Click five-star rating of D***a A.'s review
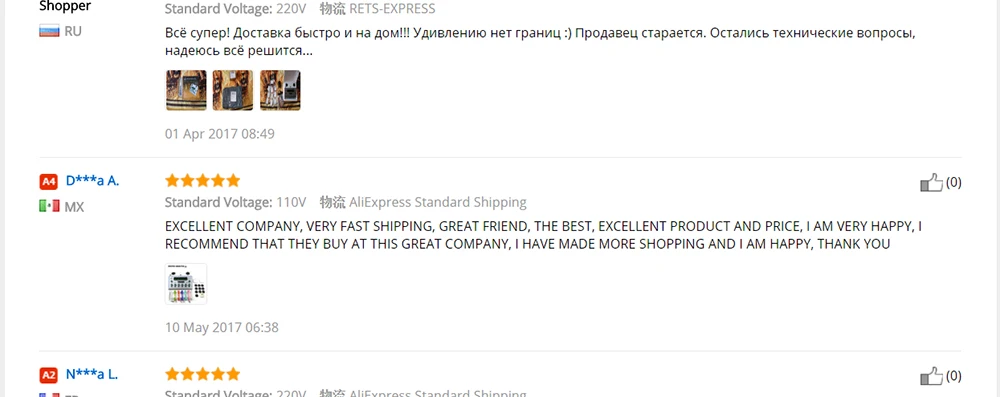The image size is (1000, 397). pos(202,181)
